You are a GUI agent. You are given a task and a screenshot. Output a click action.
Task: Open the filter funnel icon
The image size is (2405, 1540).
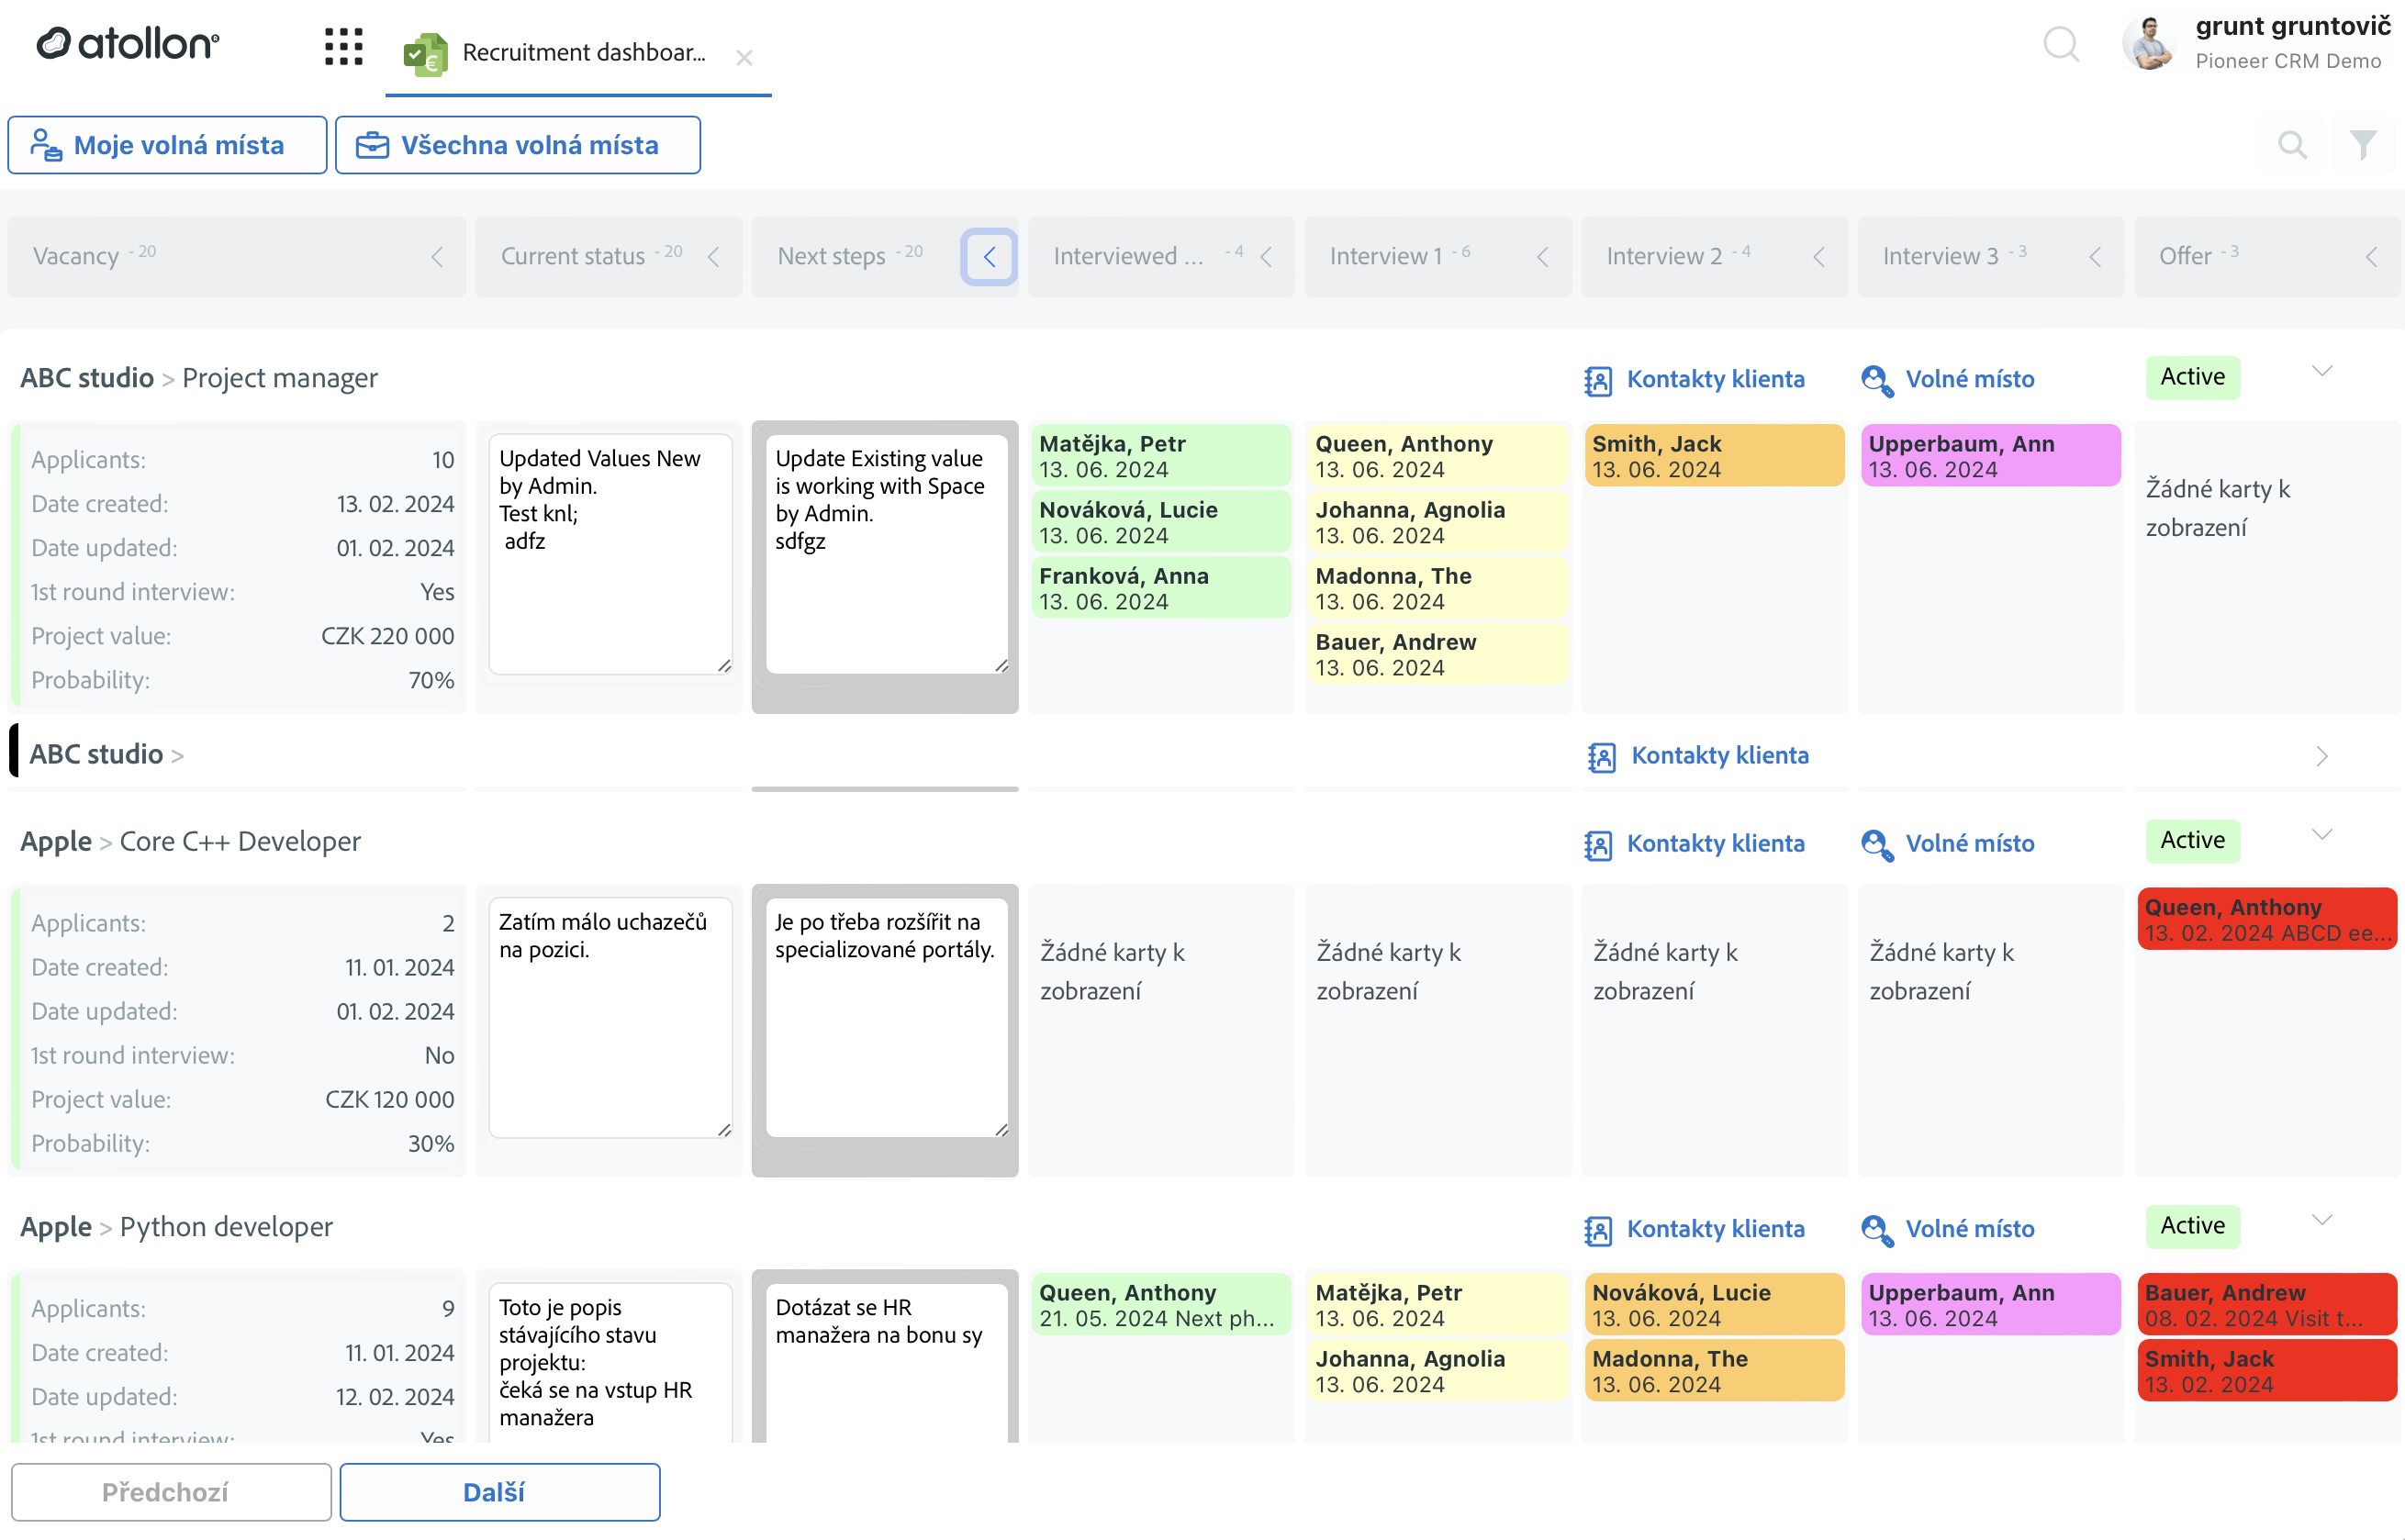(x=2363, y=145)
